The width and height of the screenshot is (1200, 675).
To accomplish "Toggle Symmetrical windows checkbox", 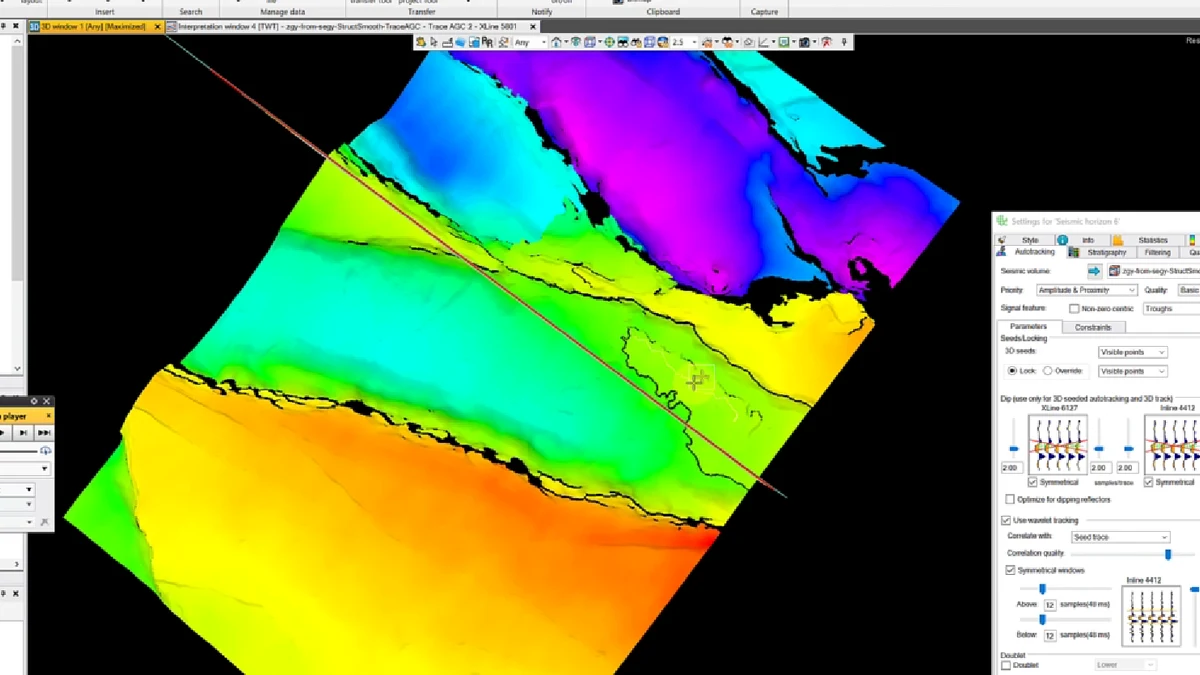I will (1010, 570).
